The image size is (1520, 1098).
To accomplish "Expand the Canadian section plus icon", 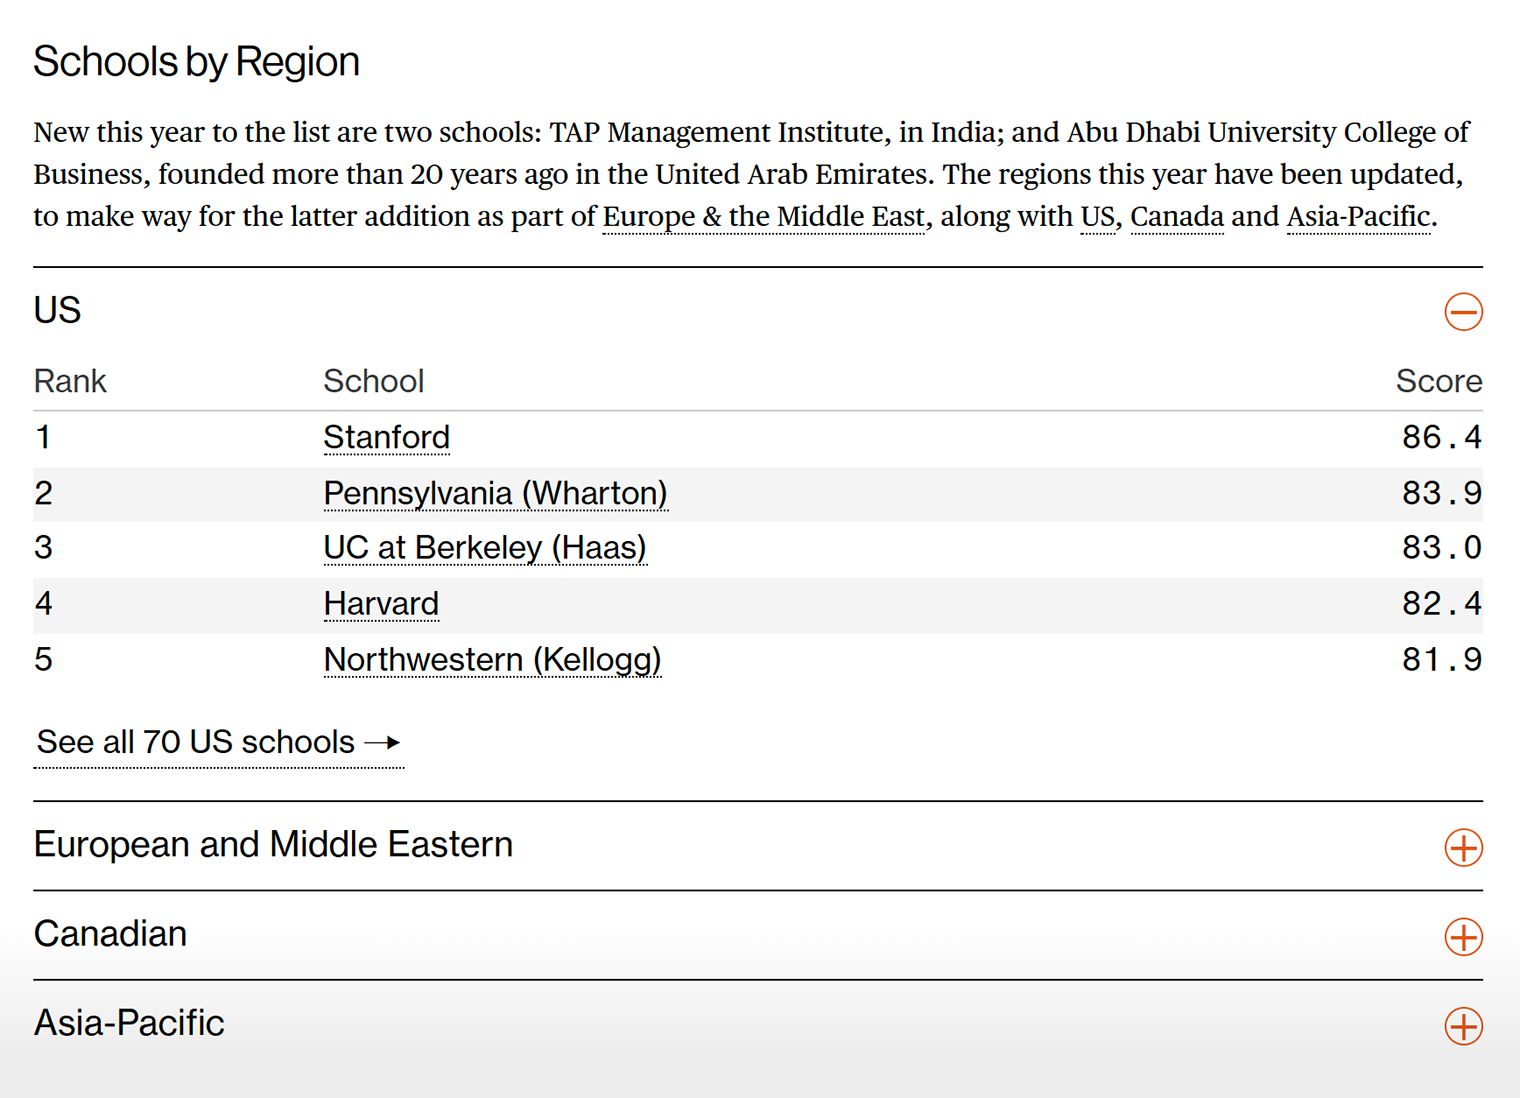I will (1463, 937).
